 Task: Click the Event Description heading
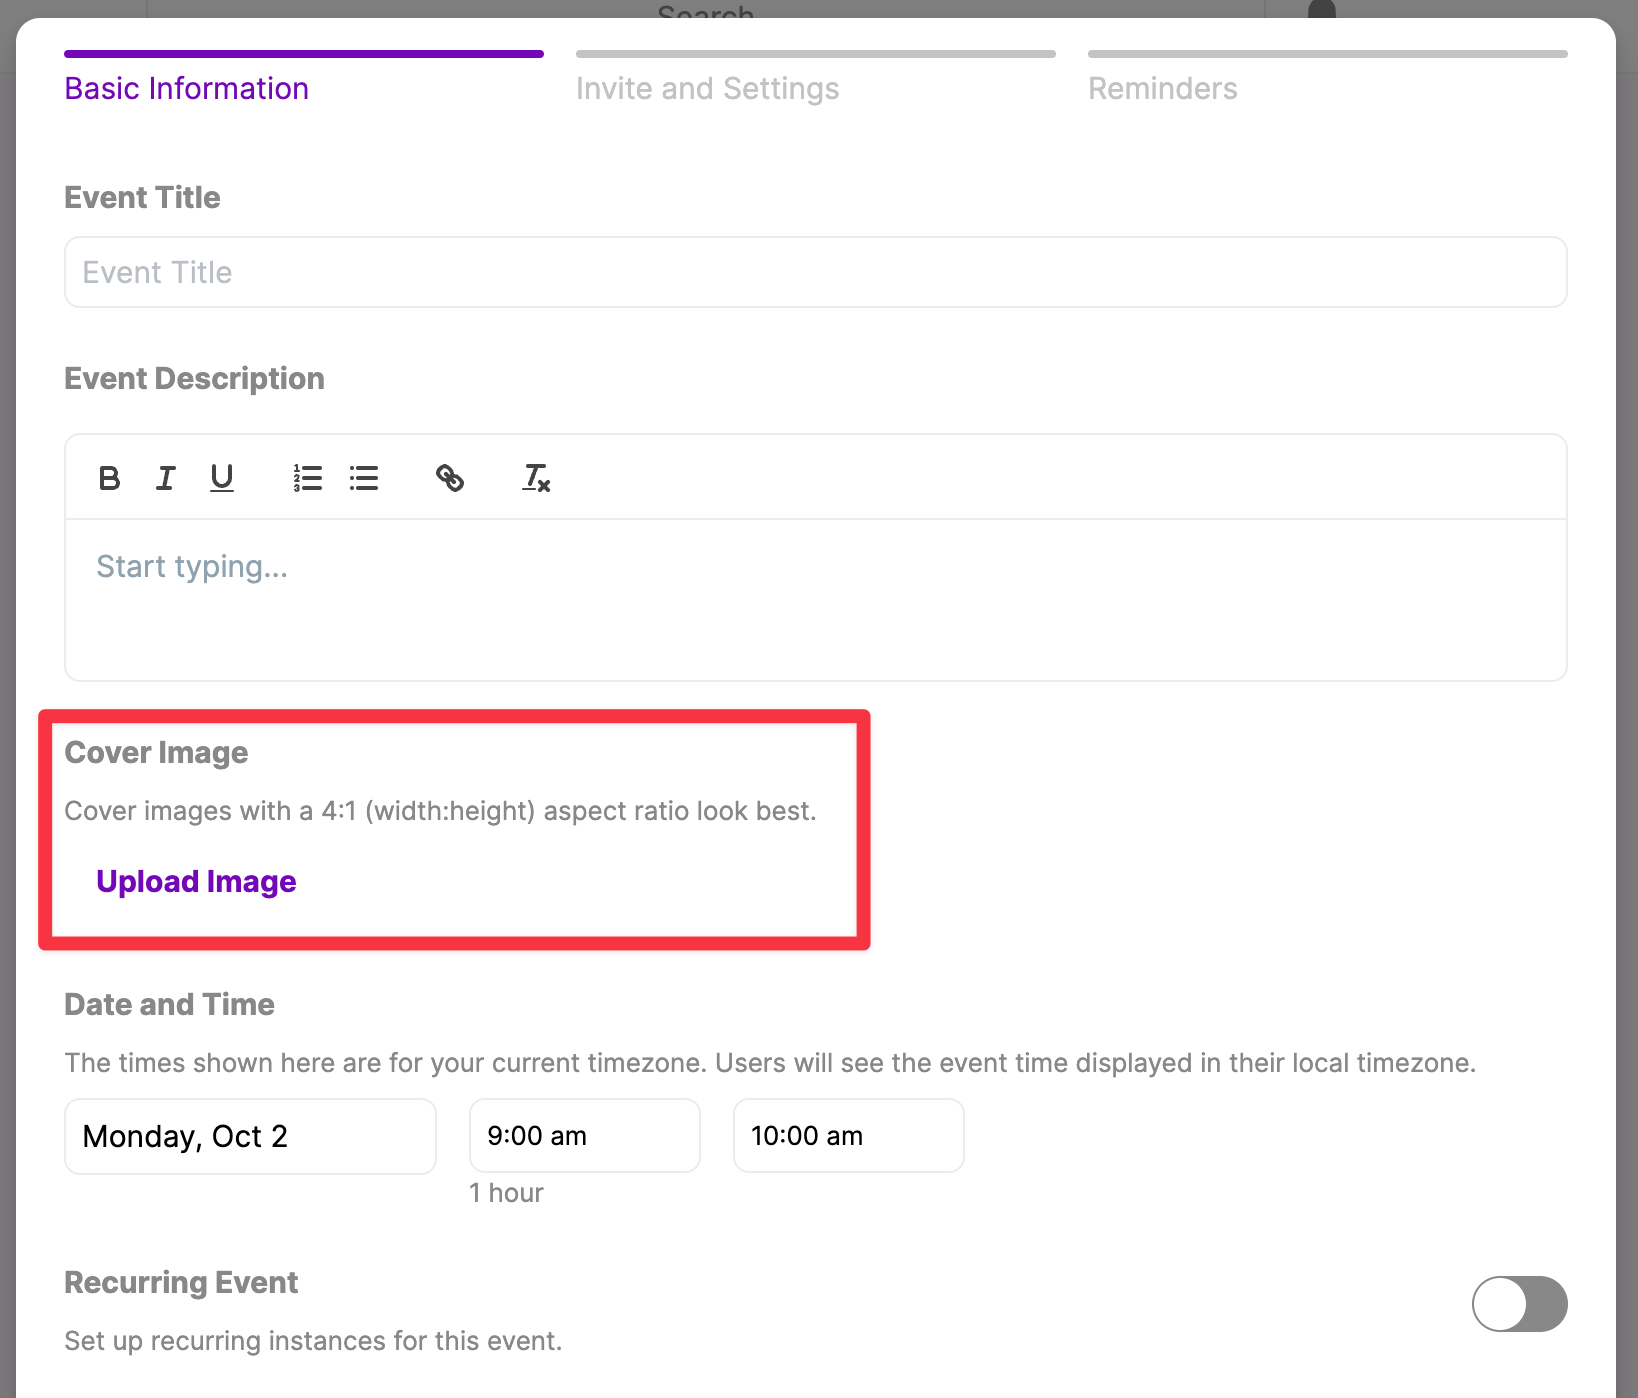pyautogui.click(x=194, y=378)
